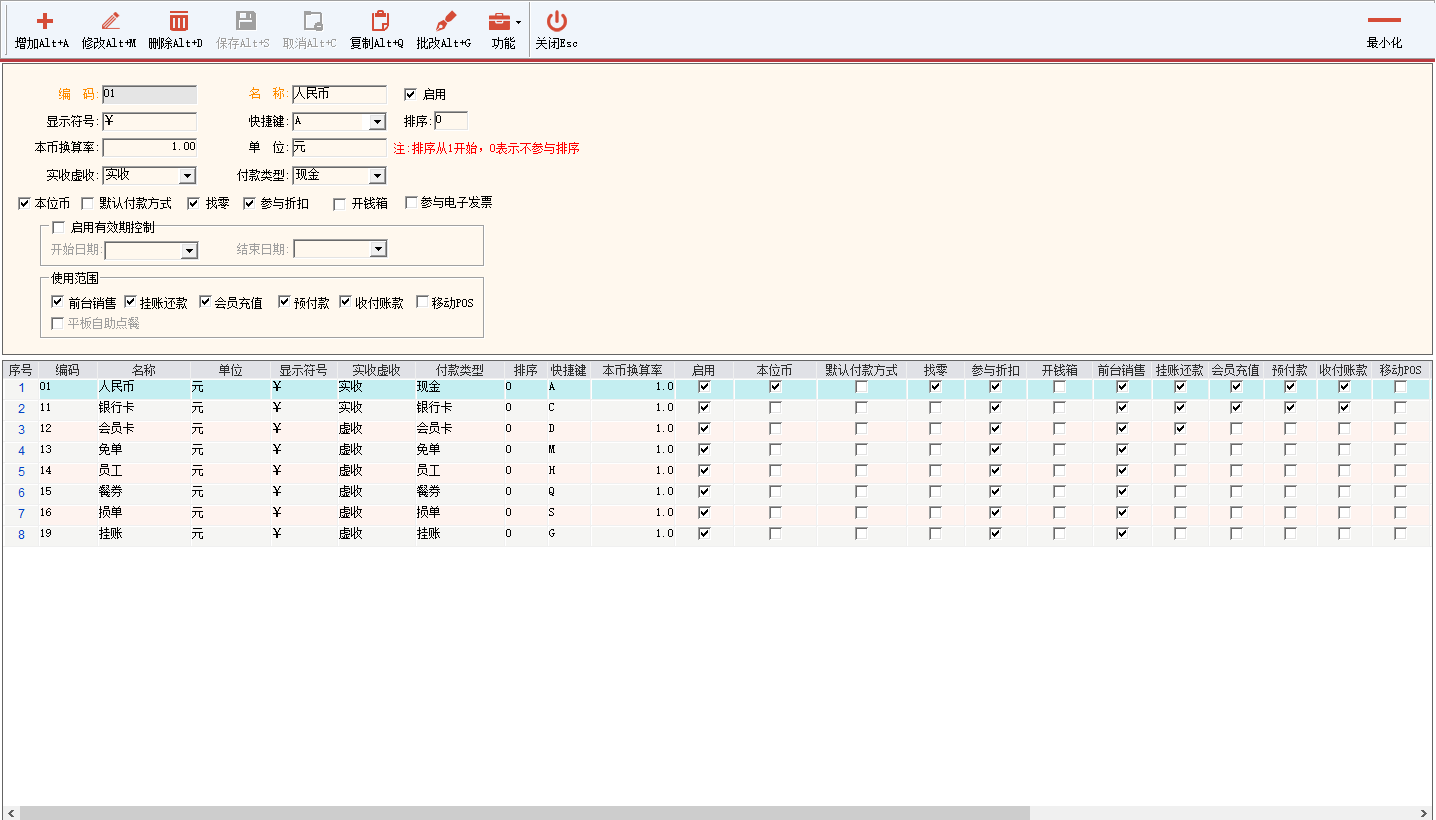1436x820 pixels.
Task: Toggle 前台销售 checkbox in the 免单 row
Action: pos(1122,450)
